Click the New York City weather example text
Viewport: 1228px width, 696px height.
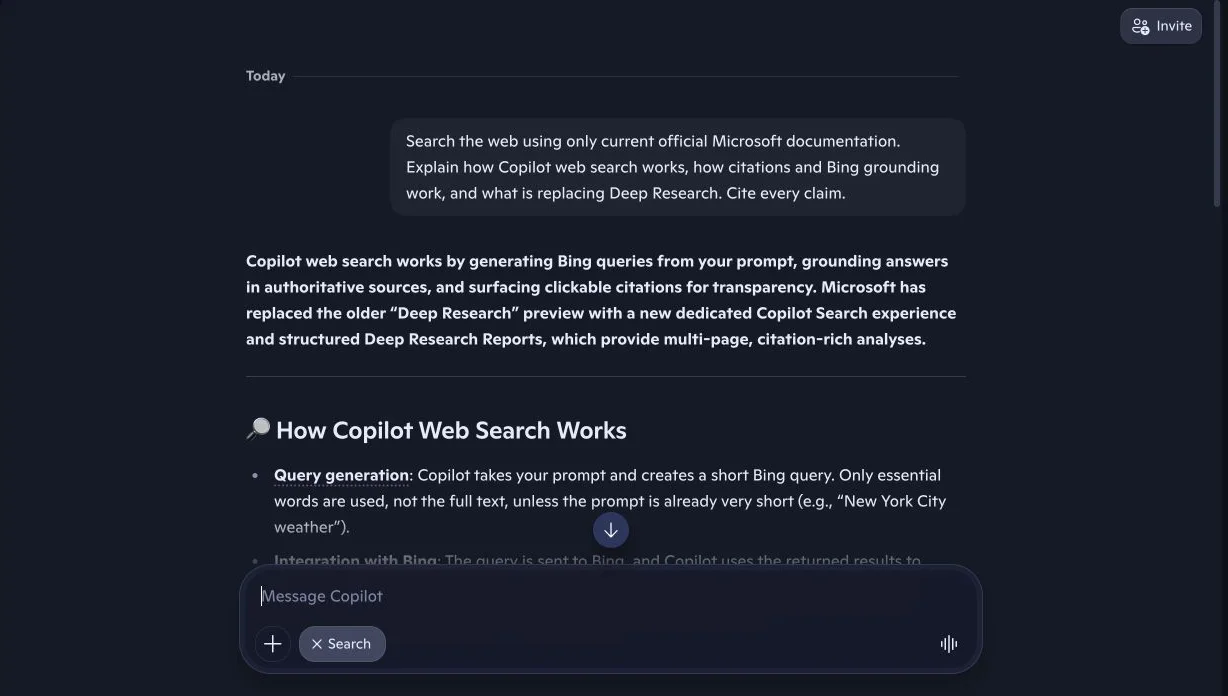610,514
